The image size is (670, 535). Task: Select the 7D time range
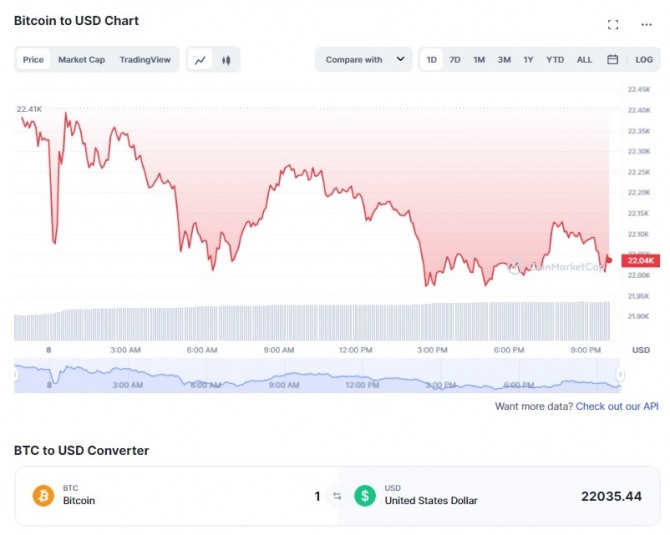pyautogui.click(x=455, y=60)
